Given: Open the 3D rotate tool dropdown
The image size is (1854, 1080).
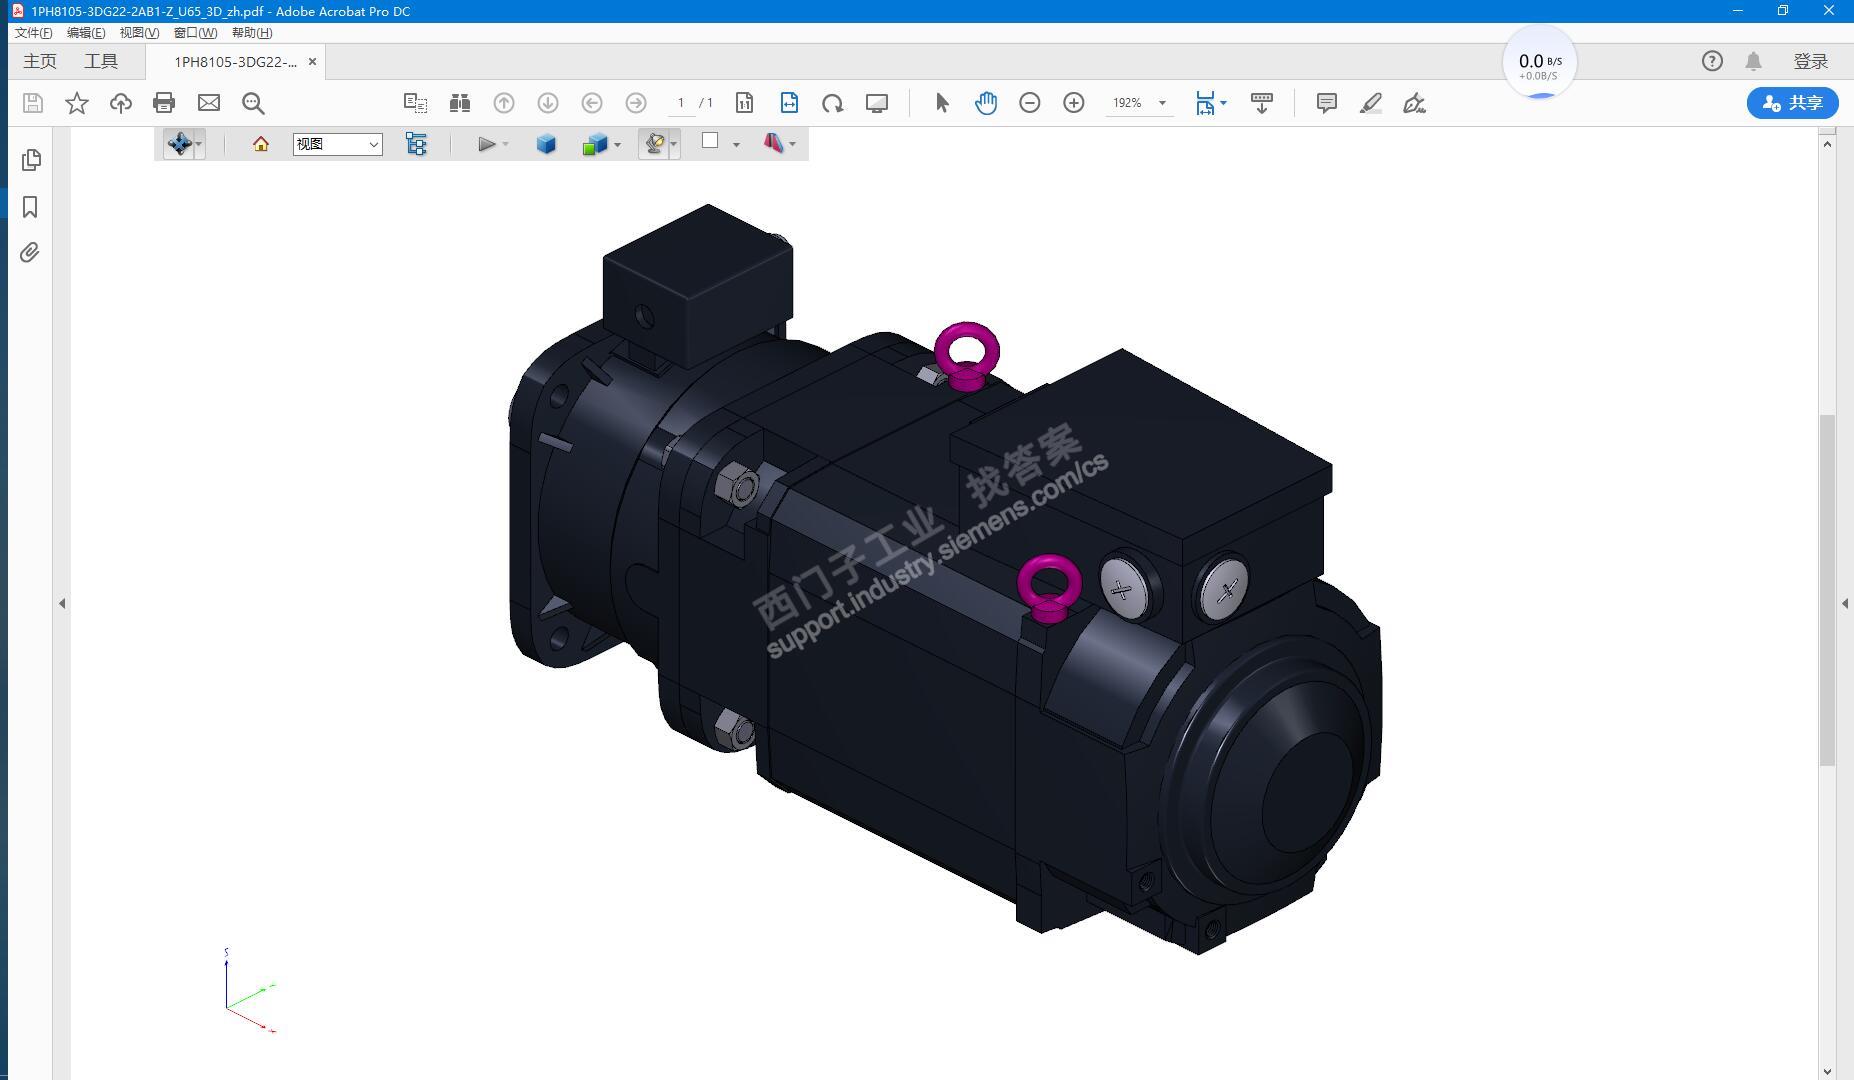Looking at the screenshot, I should [x=199, y=144].
